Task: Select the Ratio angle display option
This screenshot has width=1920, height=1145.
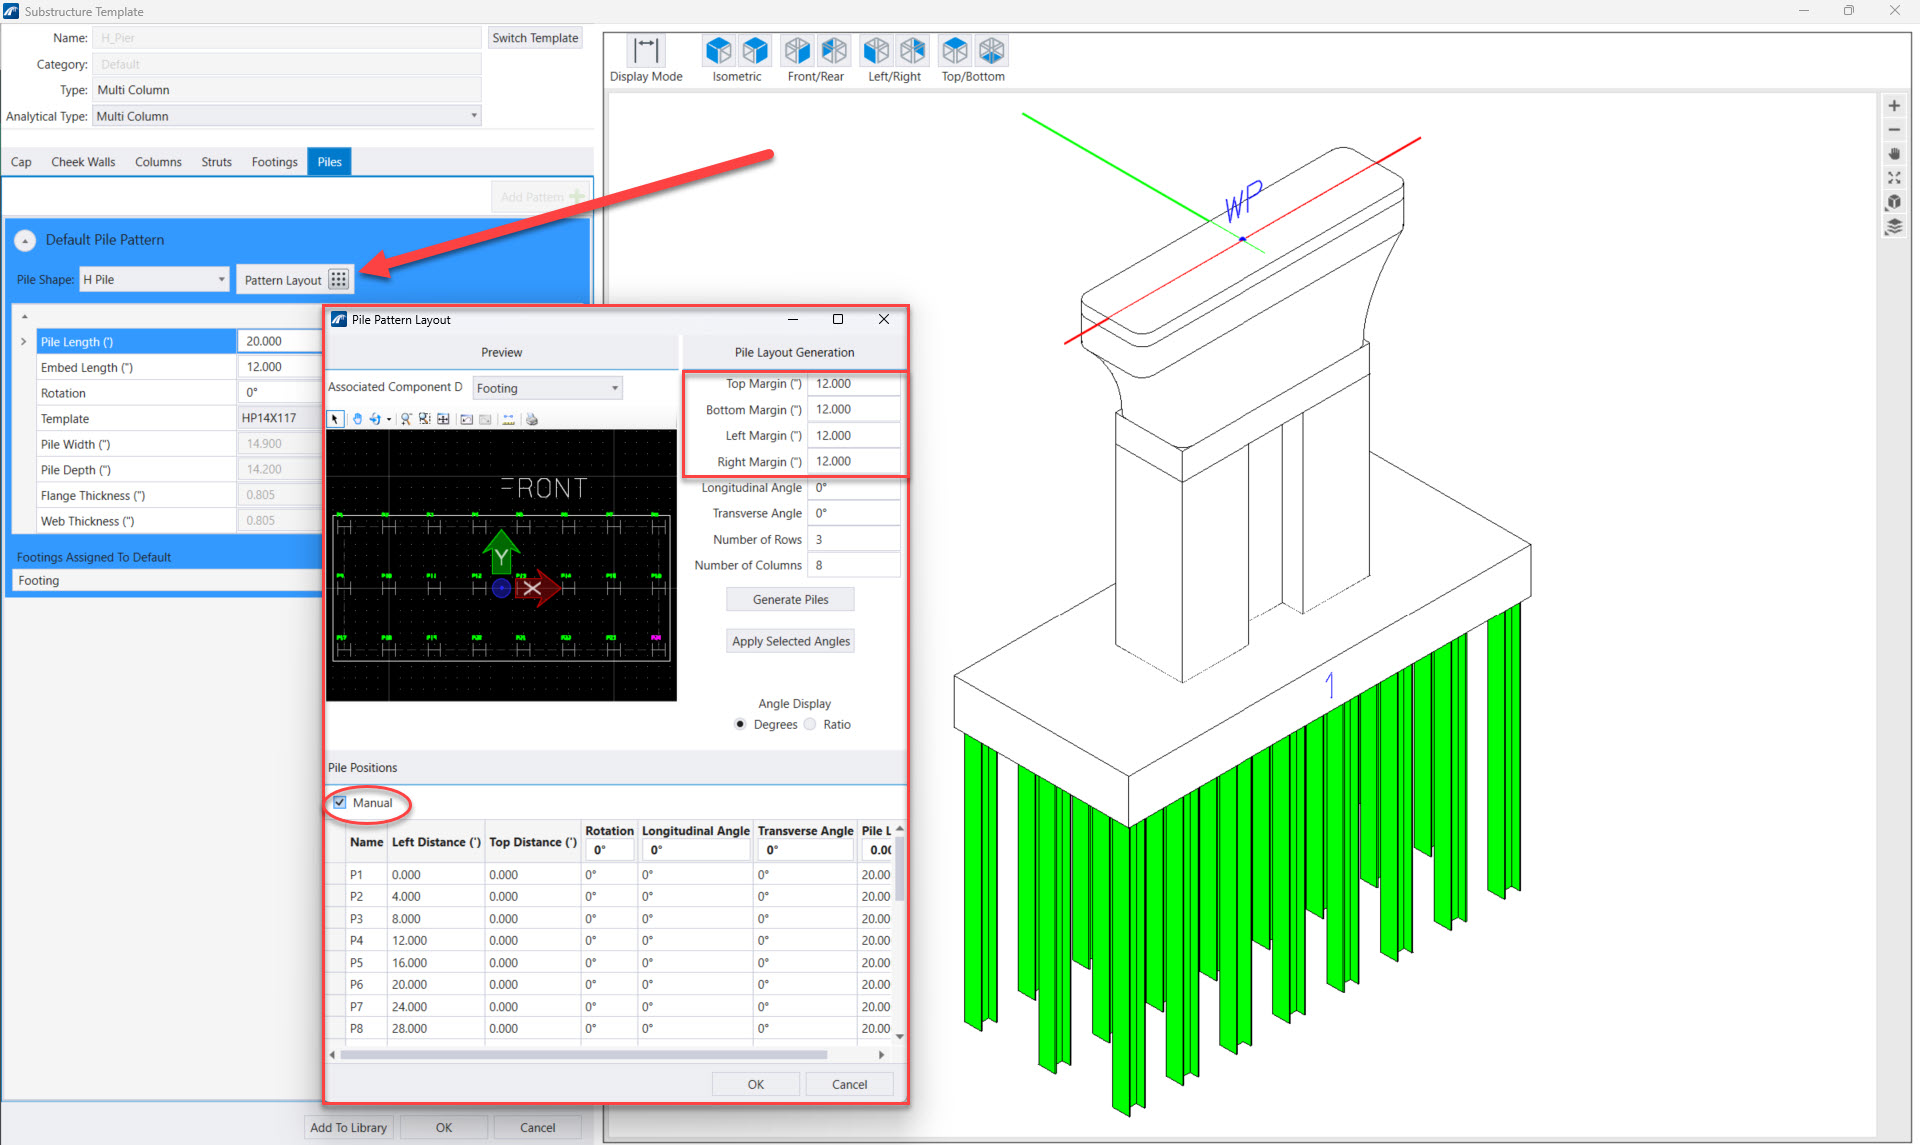Action: click(810, 725)
